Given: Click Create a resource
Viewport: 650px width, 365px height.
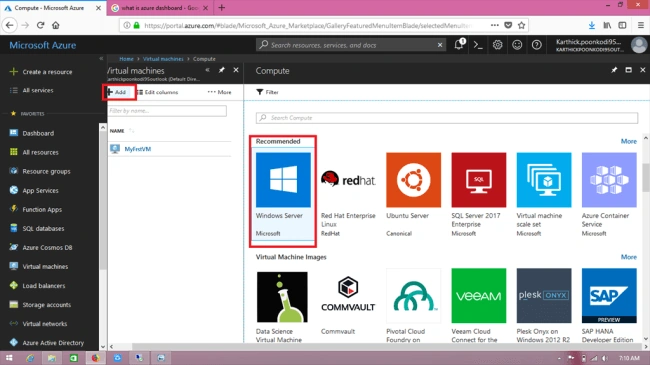Looking at the screenshot, I should pos(41,72).
